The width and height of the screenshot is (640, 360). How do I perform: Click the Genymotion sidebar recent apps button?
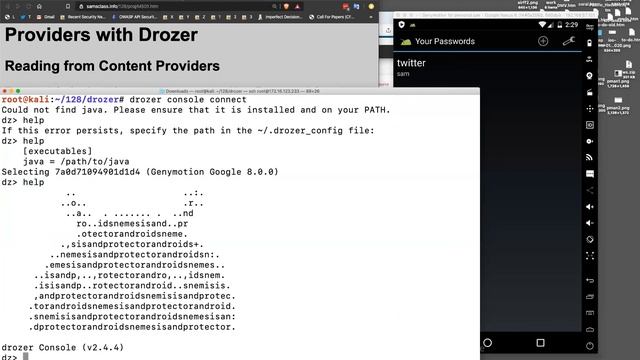(589, 297)
